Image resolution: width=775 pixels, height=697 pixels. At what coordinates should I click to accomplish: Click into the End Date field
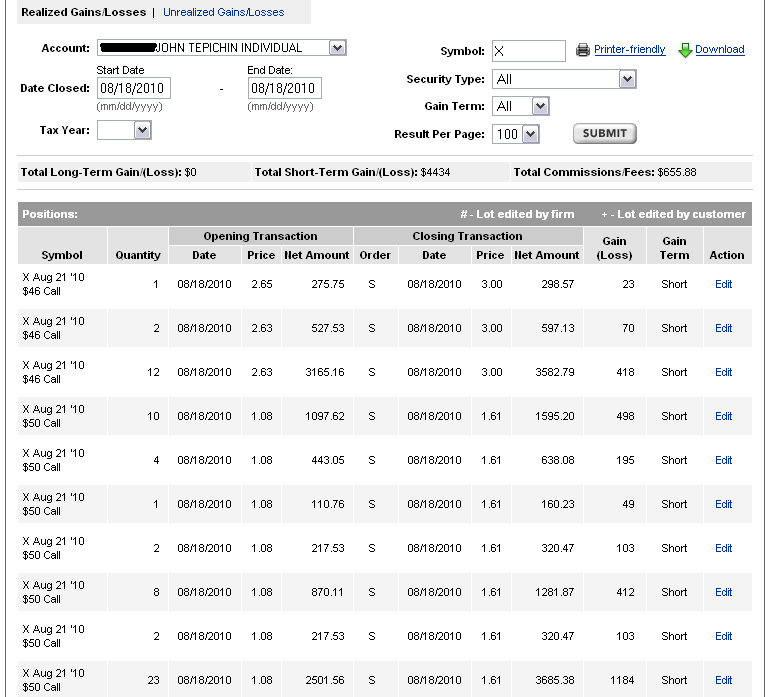[x=283, y=88]
